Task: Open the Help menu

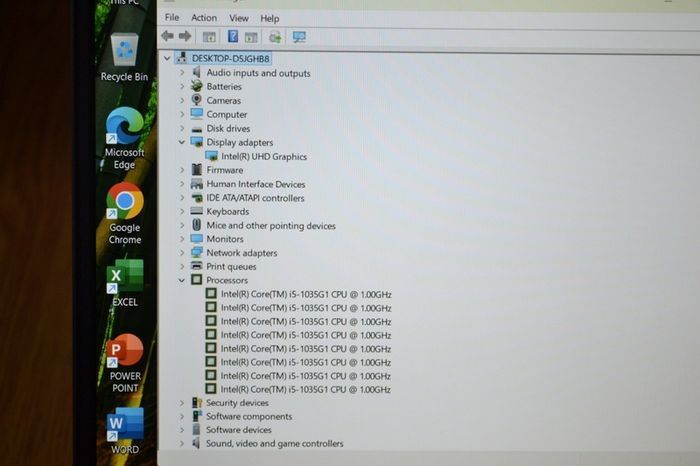Action: [x=270, y=19]
